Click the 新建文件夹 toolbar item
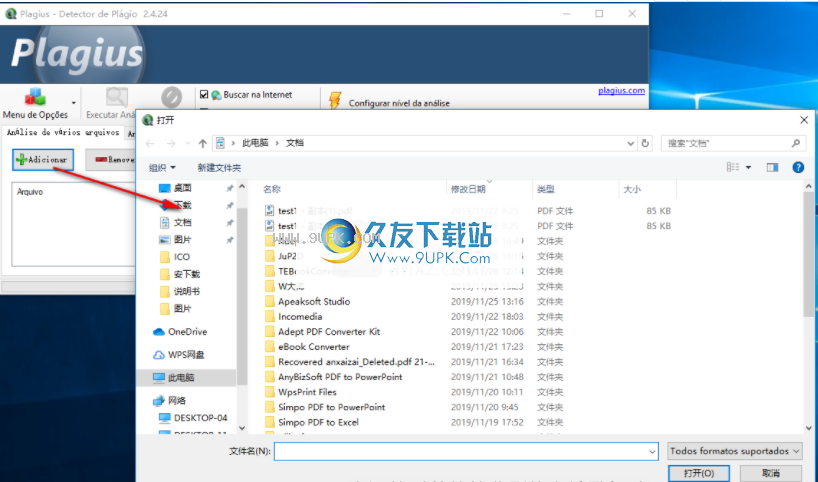 [x=219, y=167]
